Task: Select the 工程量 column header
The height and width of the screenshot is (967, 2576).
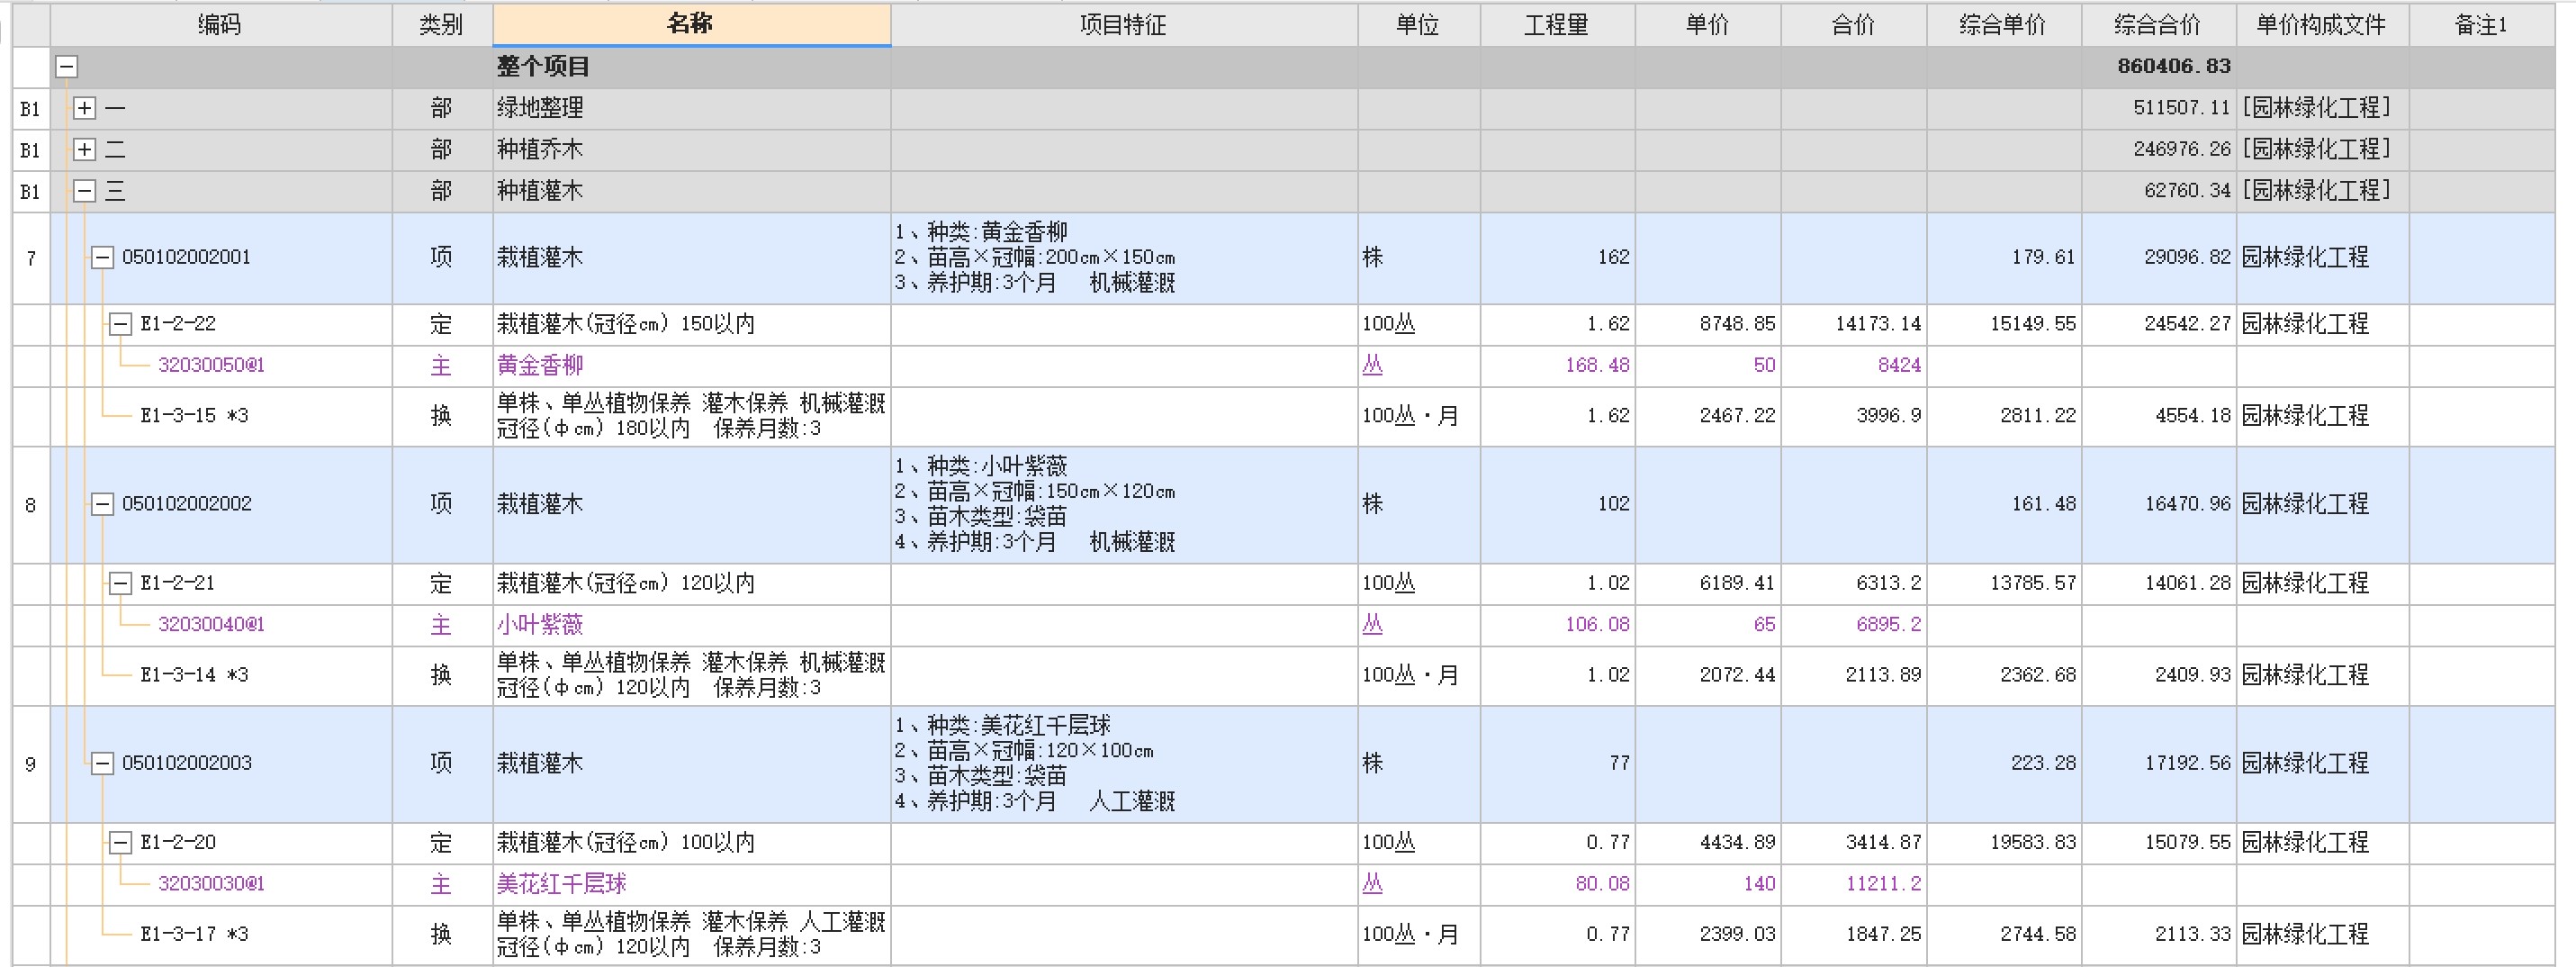Action: point(1556,25)
